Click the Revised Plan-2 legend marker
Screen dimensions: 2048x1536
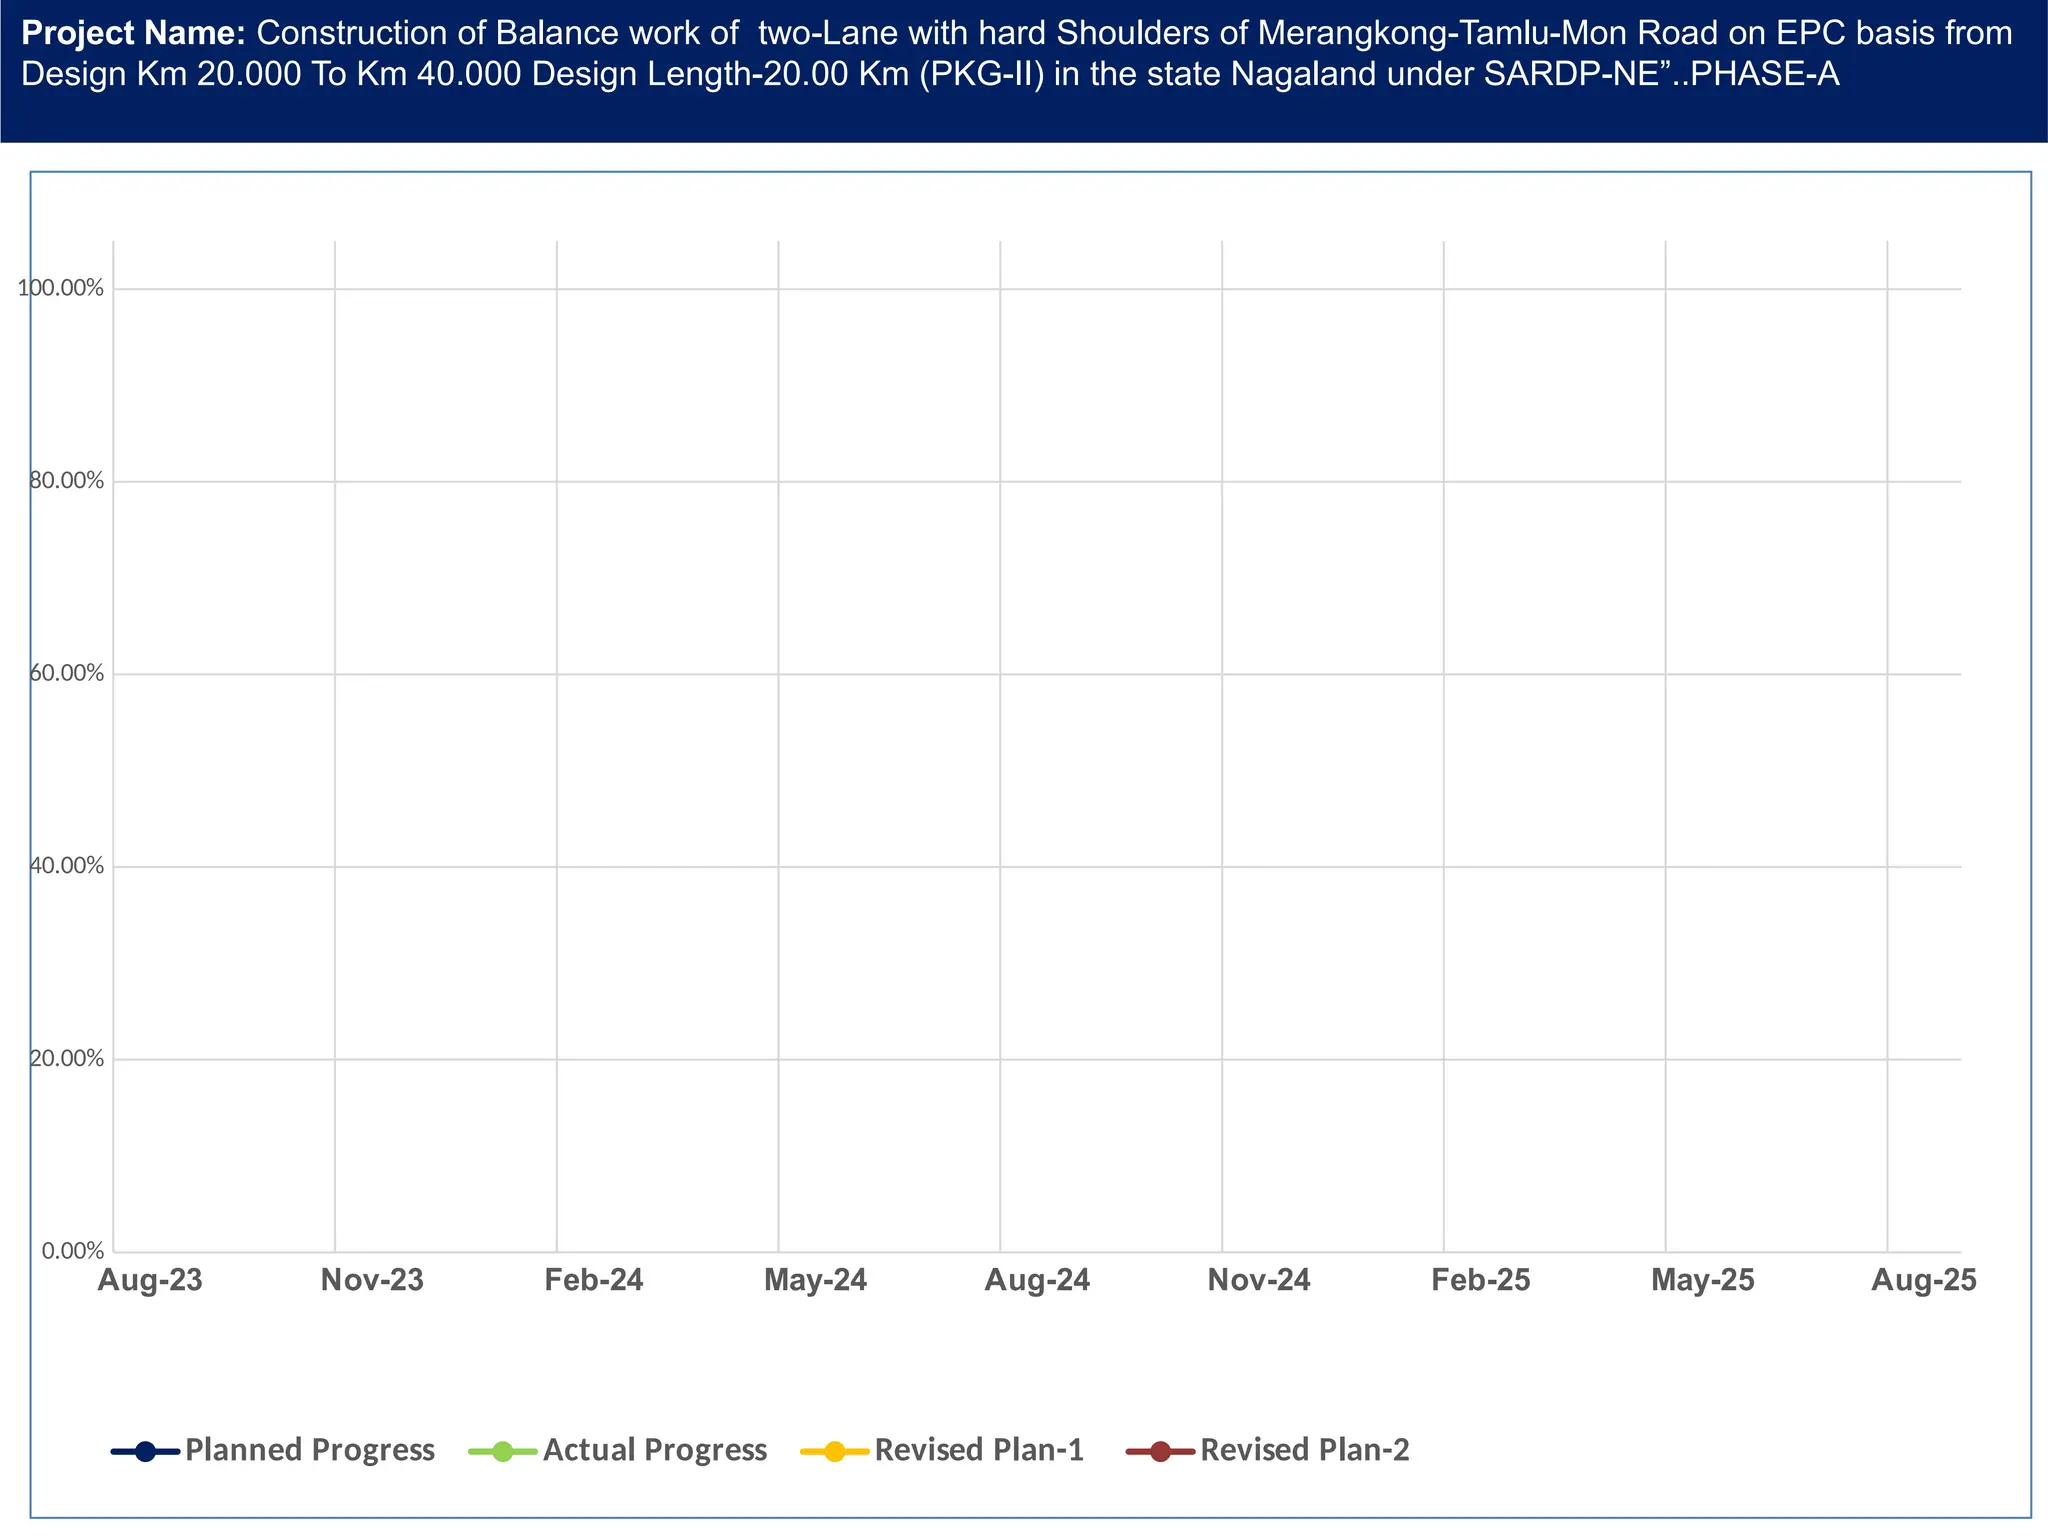[1160, 1451]
